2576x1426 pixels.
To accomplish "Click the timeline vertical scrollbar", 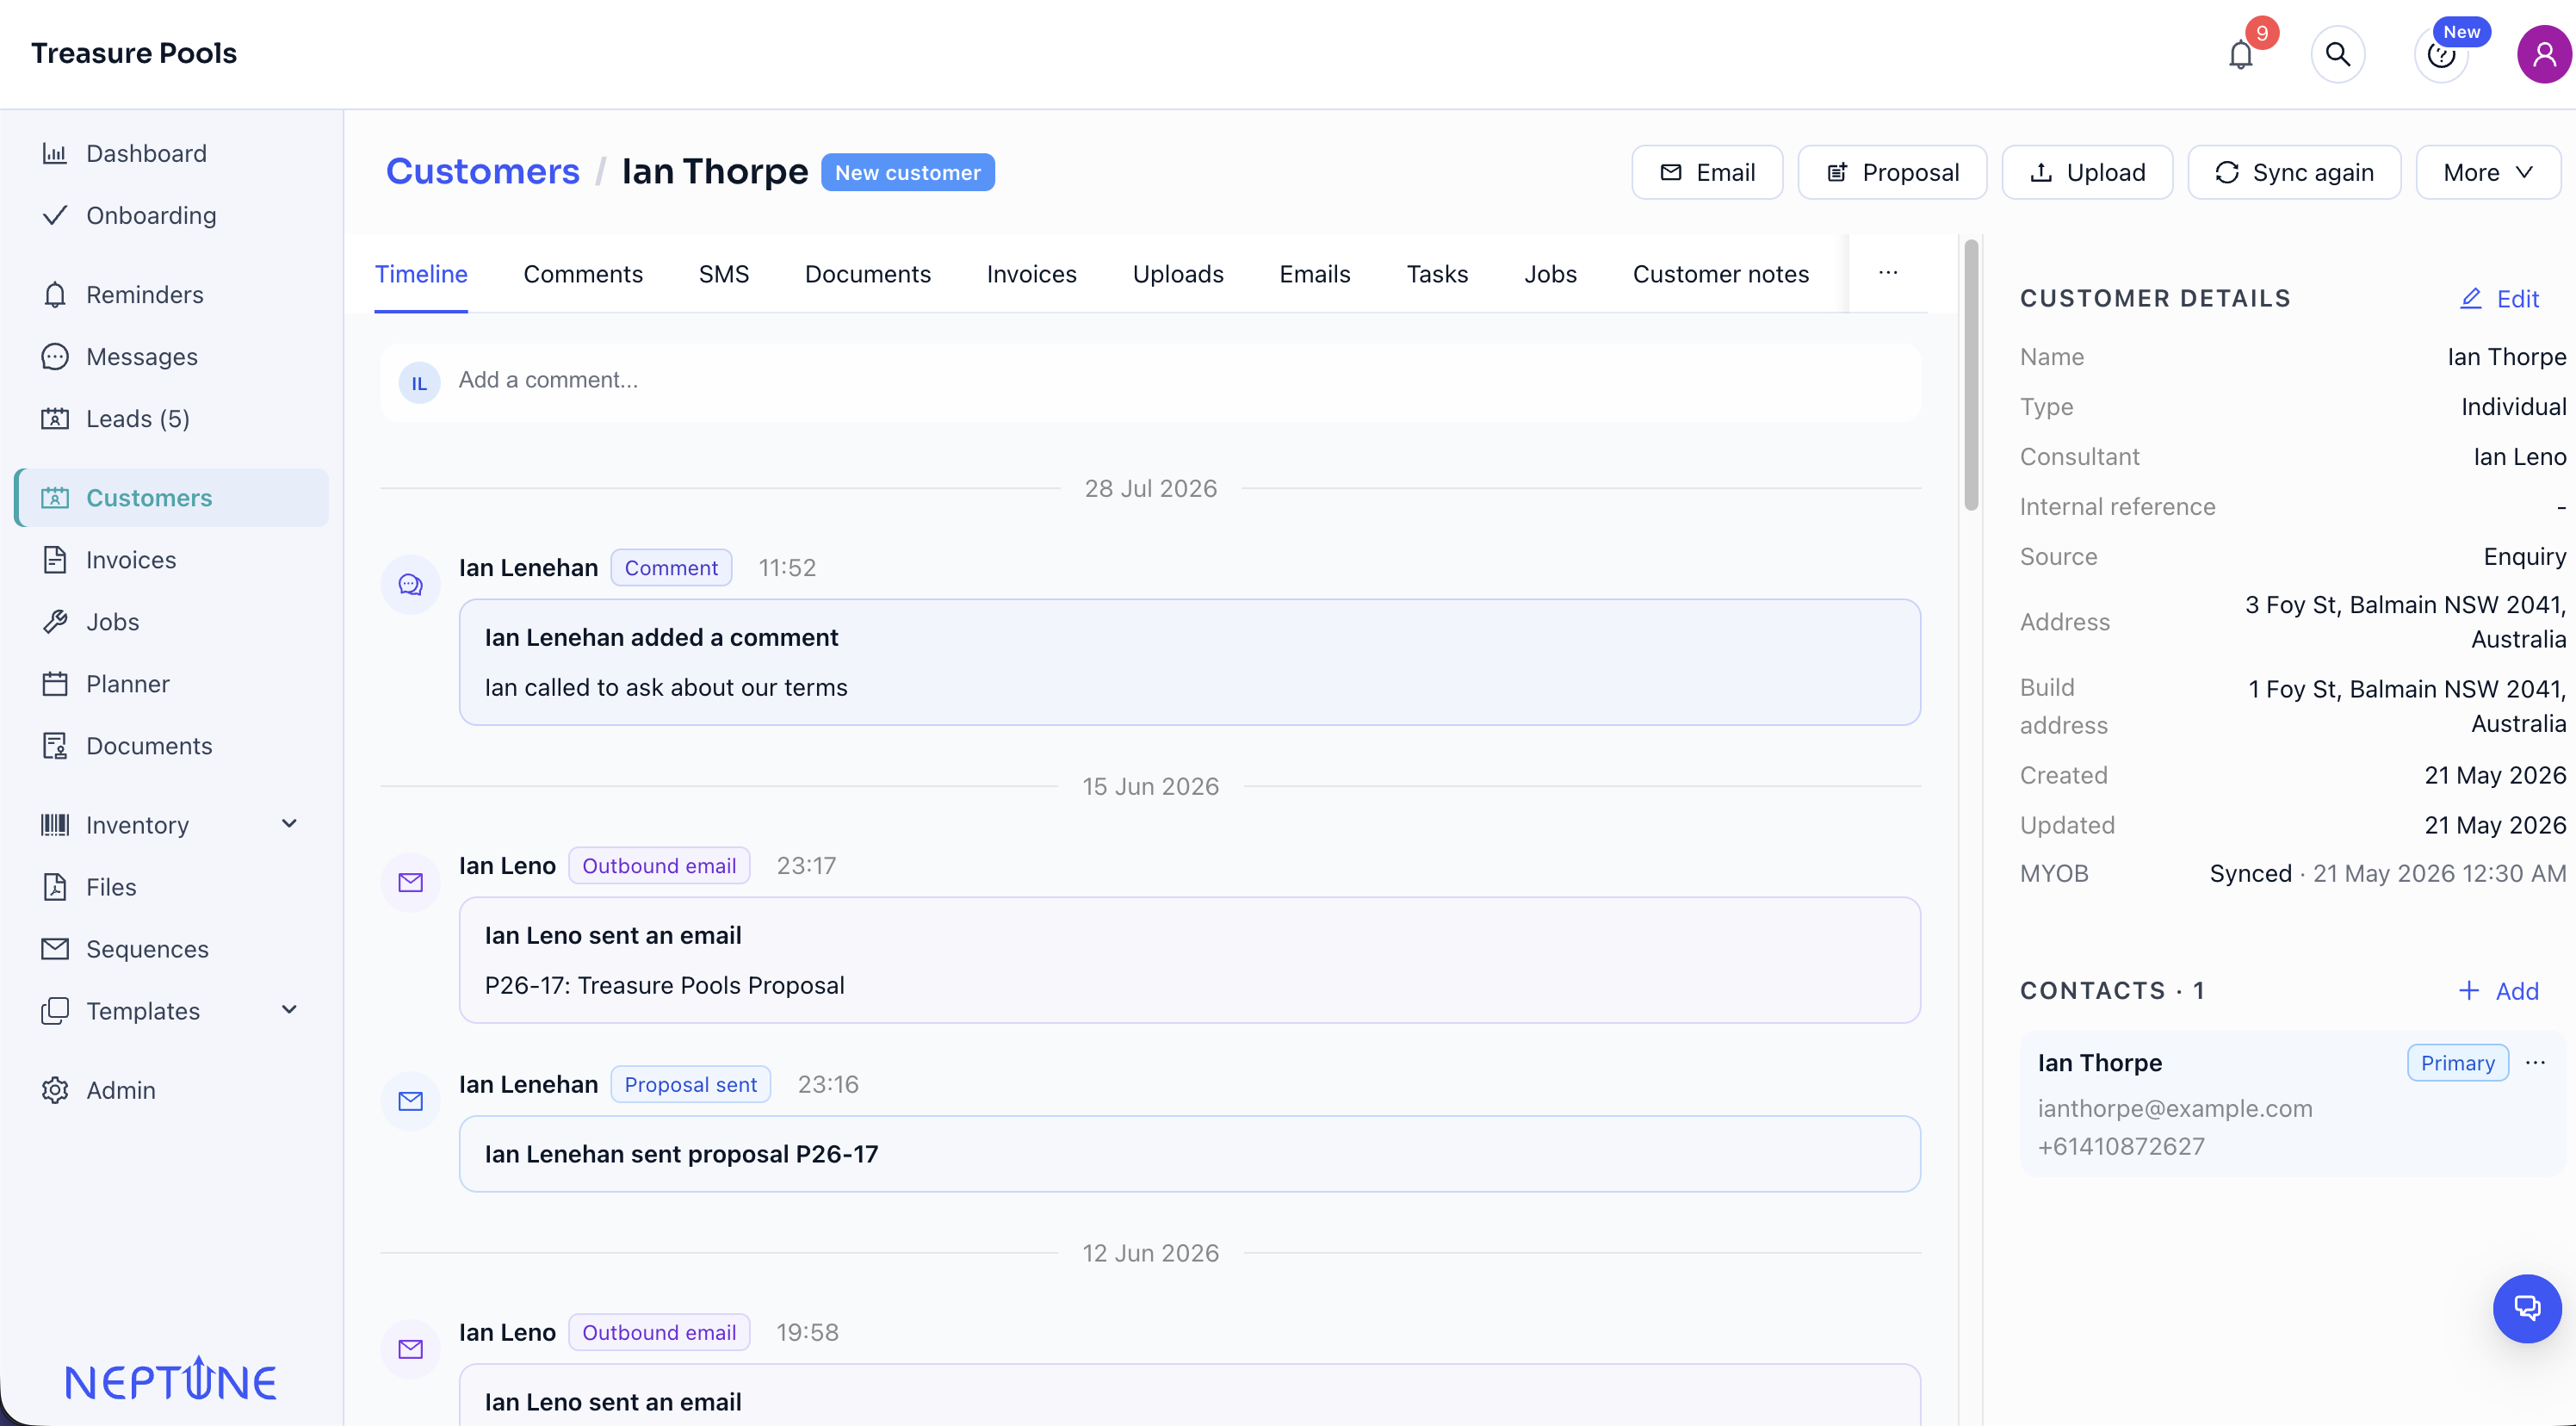I will pos(1971,375).
